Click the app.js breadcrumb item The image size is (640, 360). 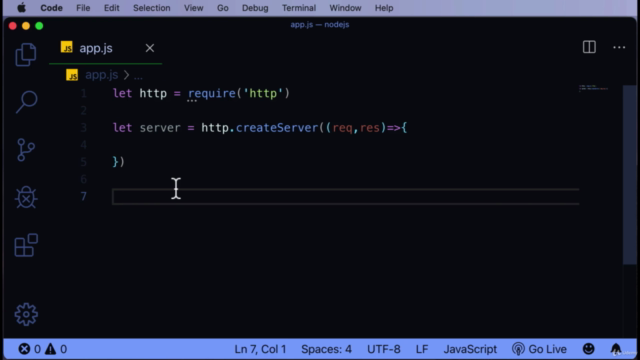101,75
